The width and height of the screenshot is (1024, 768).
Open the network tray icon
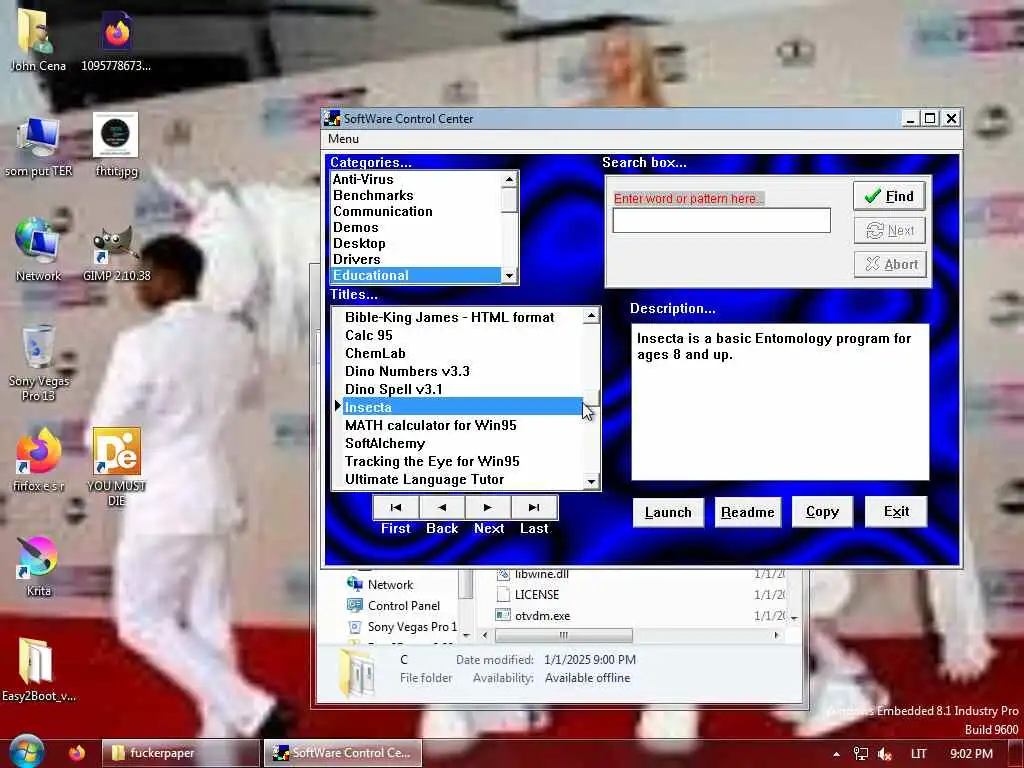coord(861,754)
